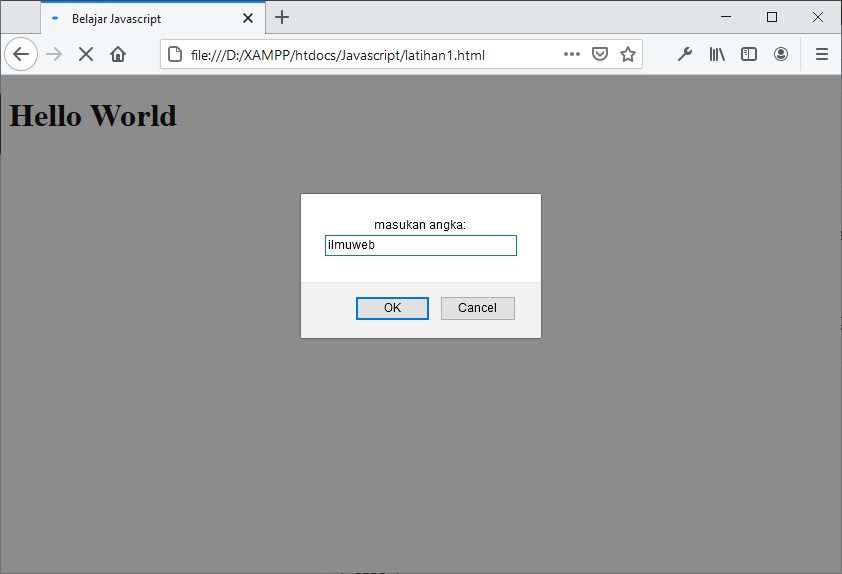Viewport: 842px width, 574px height.
Task: Bookmark this page with the star
Action: pyautogui.click(x=628, y=54)
